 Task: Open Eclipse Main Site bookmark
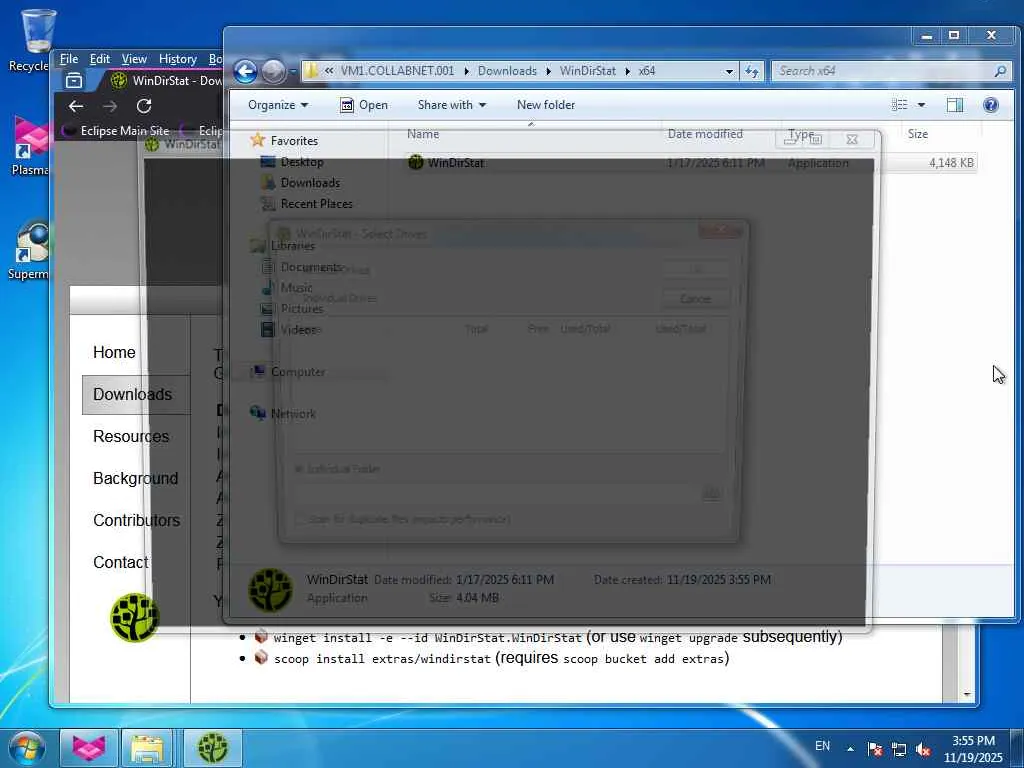(x=118, y=131)
